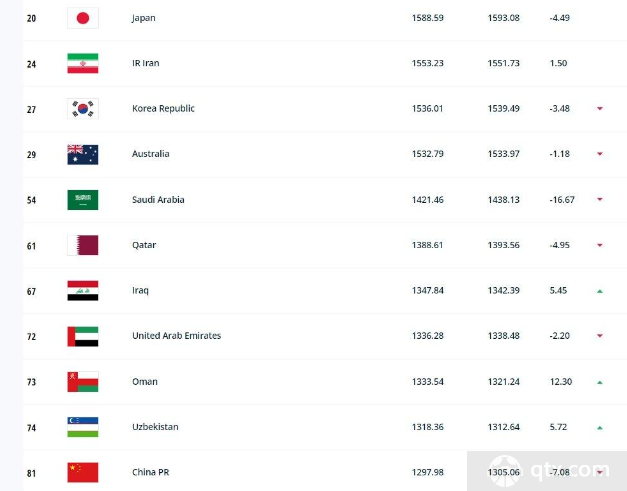This screenshot has width=627, height=491.
Task: Open the United Arab Emirates team link
Action: point(176,335)
